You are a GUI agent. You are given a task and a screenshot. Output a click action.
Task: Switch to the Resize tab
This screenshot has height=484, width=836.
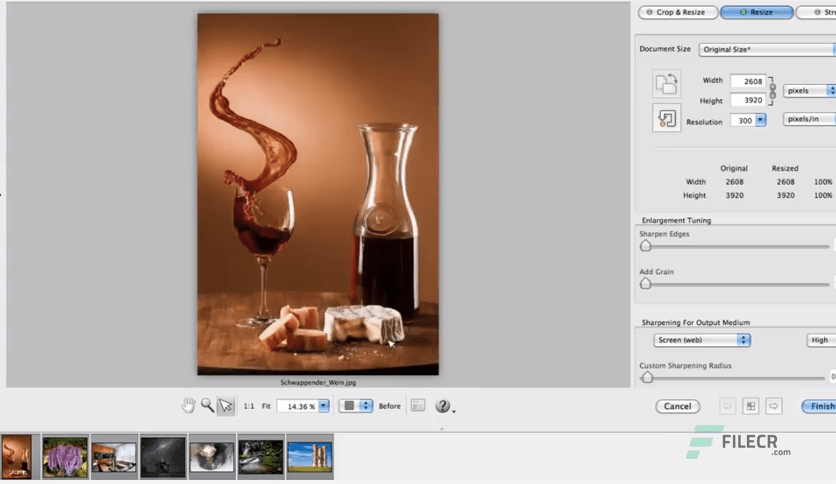click(757, 12)
